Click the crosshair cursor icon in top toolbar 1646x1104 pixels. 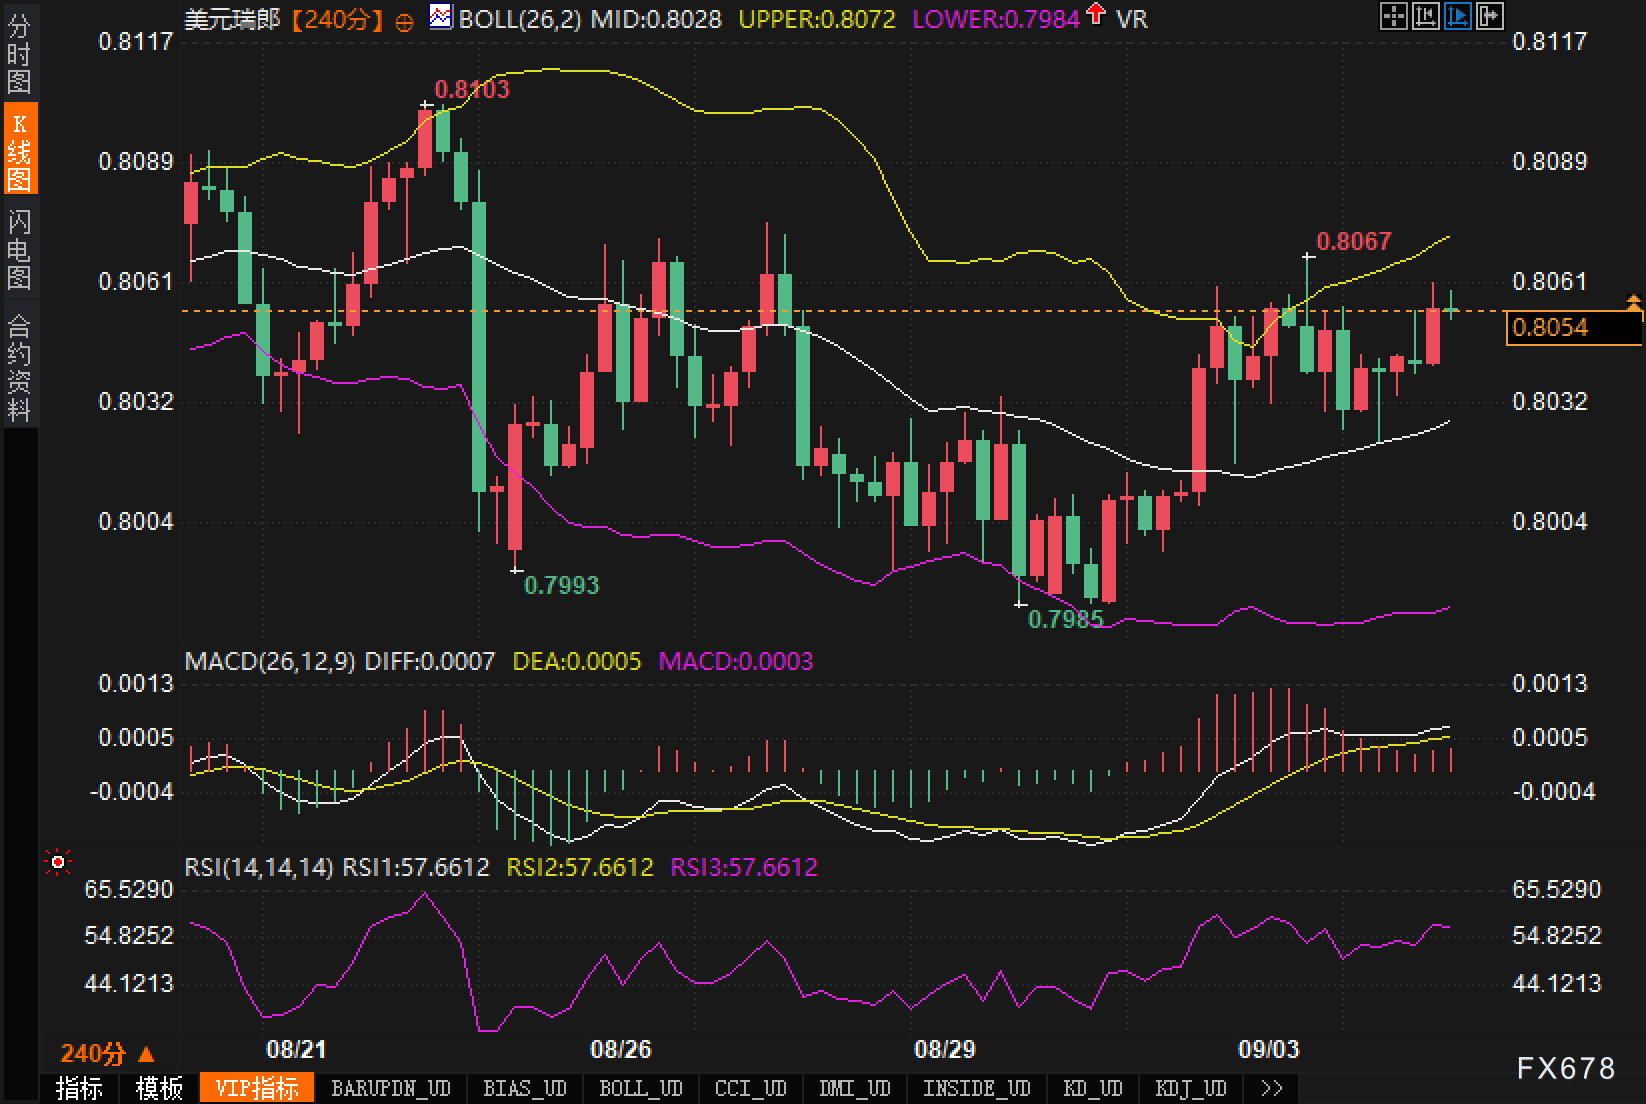(1393, 16)
